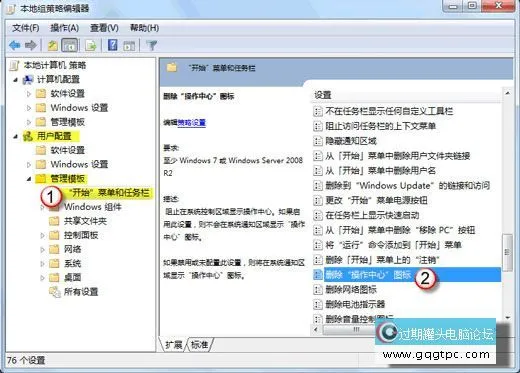
Task: Switch to the 标准 tab
Action: coord(200,344)
